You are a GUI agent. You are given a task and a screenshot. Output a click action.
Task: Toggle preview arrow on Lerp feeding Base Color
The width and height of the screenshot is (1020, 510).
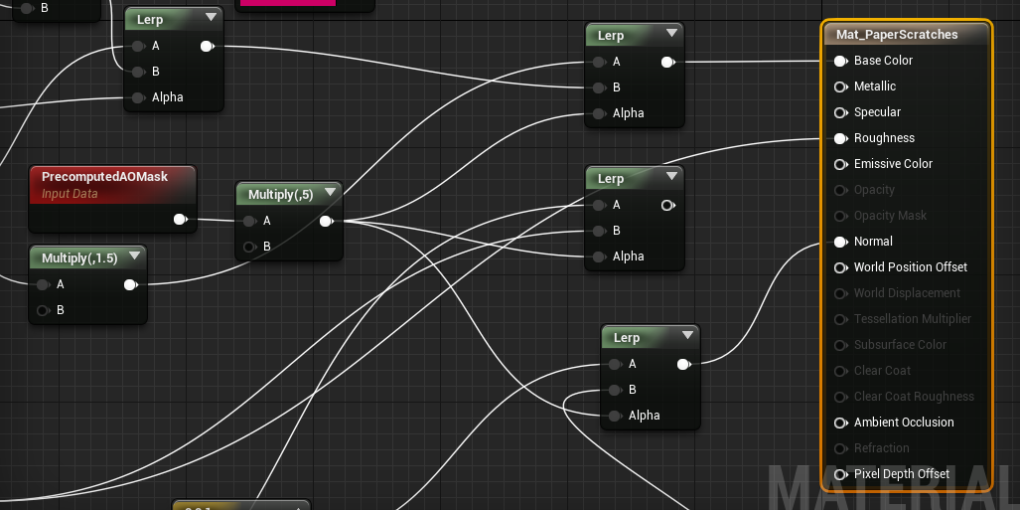click(x=672, y=33)
